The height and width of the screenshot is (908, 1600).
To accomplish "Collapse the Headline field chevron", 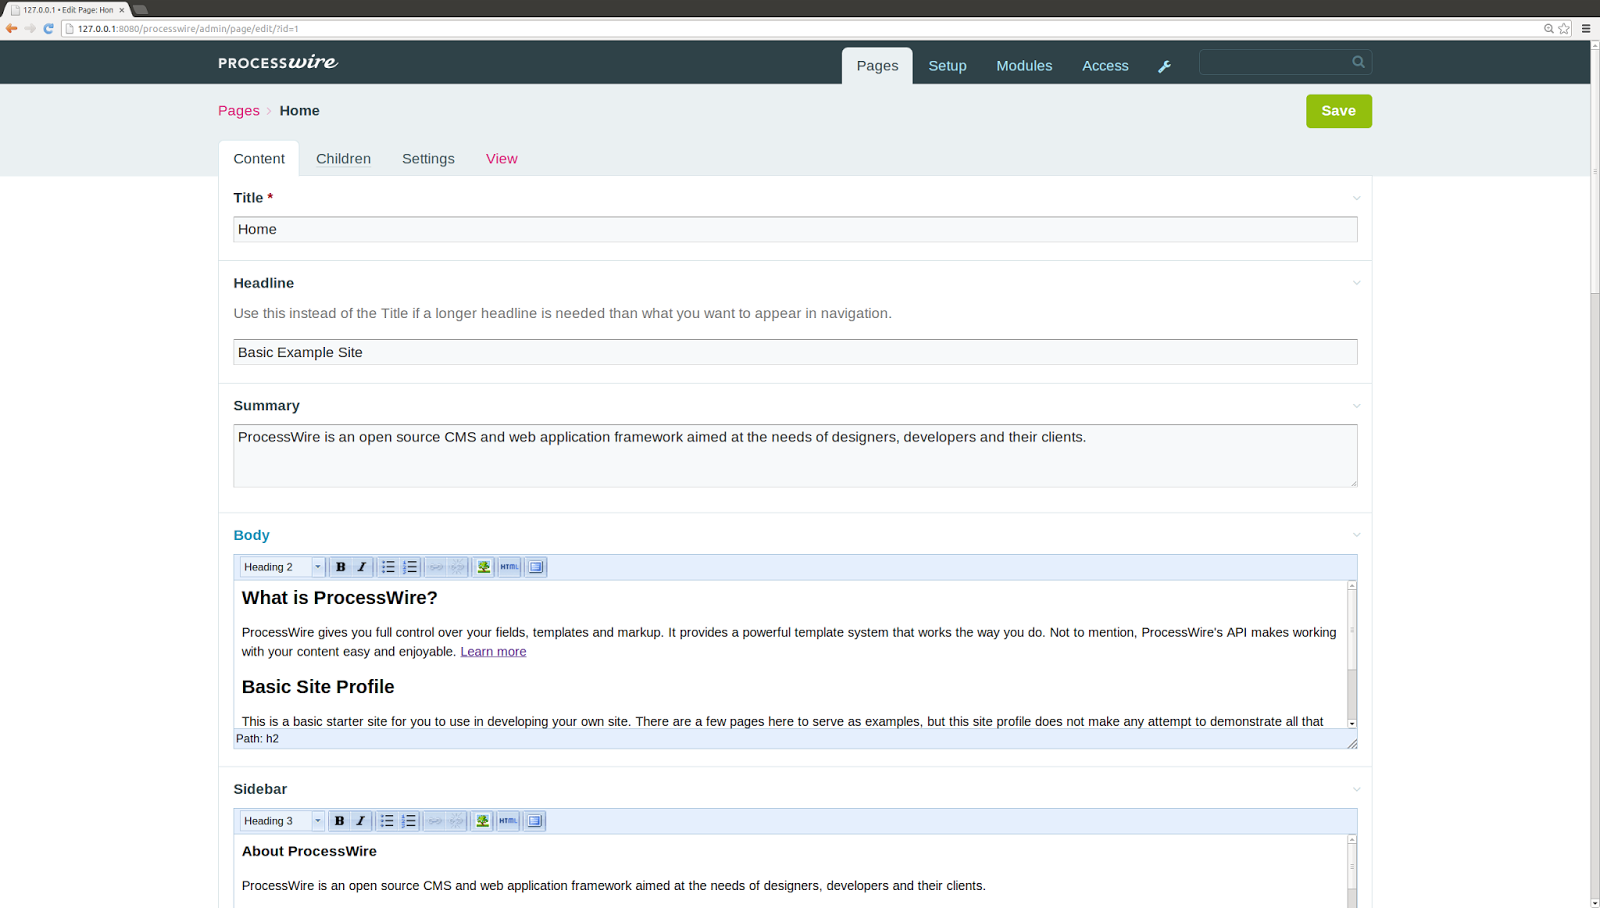I will tap(1357, 283).
